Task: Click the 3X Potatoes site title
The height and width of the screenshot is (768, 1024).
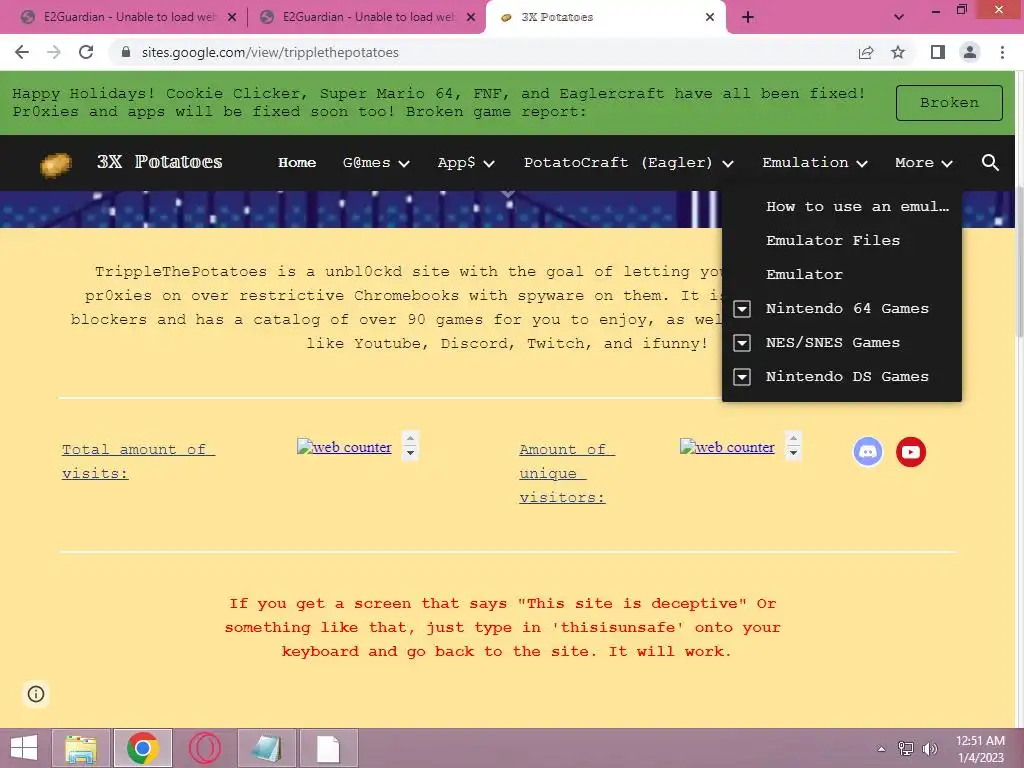Action: coord(160,163)
